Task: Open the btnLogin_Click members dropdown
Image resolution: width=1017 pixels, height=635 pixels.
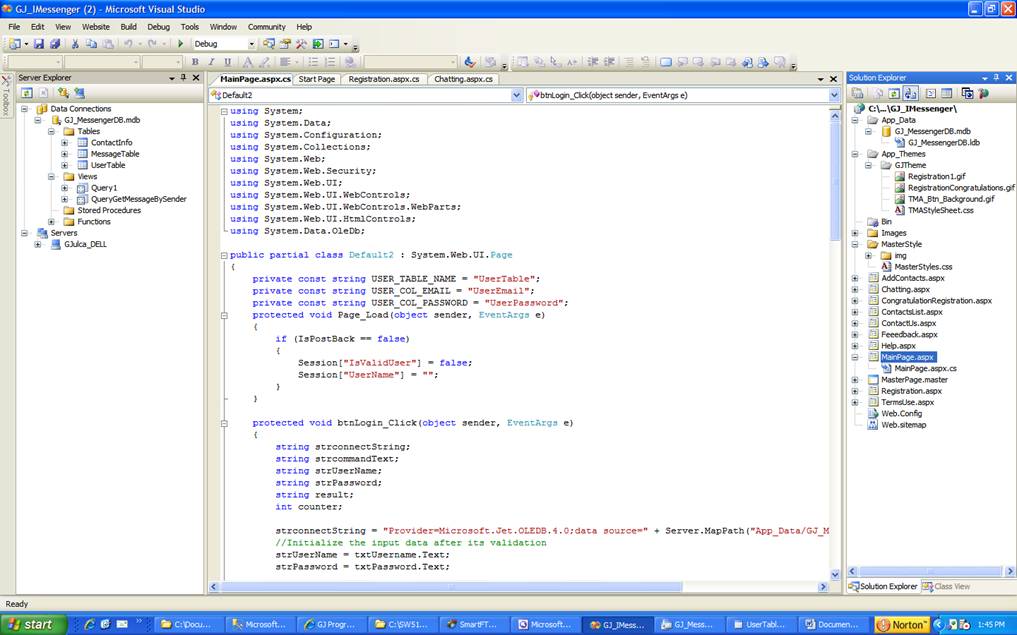Action: pyautogui.click(x=833, y=95)
